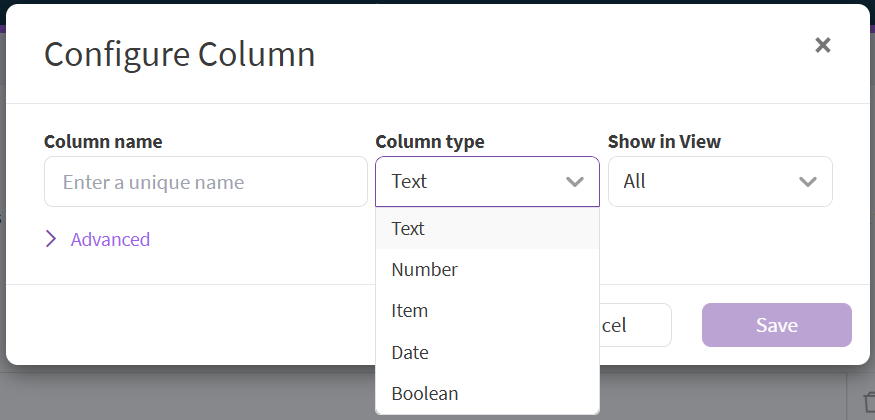875x420 pixels.
Task: Focus the Column name input field
Action: tap(205, 182)
